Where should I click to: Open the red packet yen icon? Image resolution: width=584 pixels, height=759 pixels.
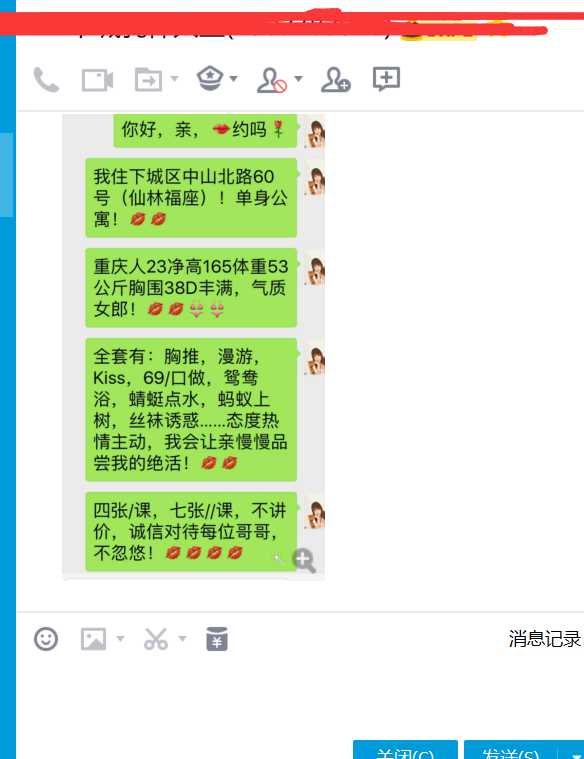pos(216,639)
